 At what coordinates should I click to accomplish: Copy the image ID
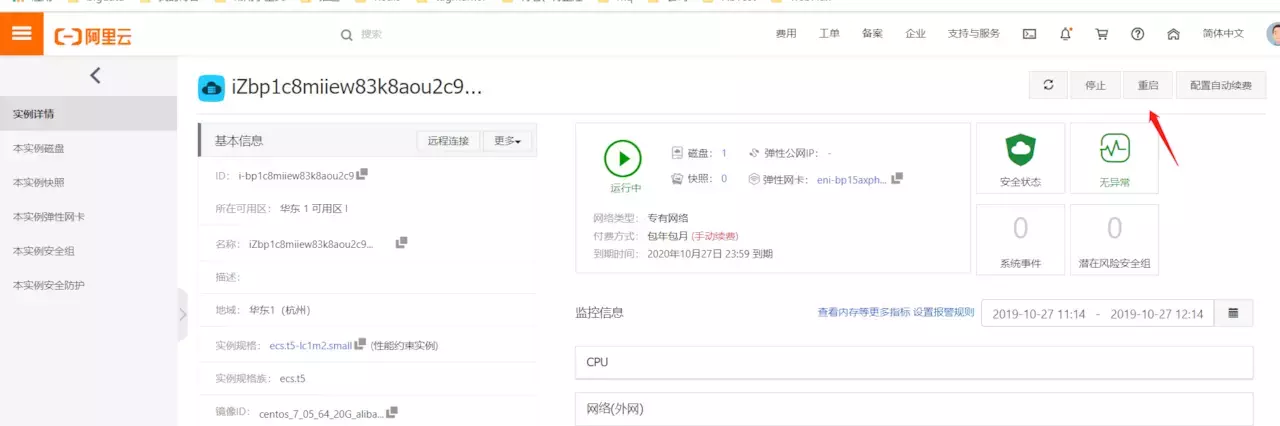(392, 411)
